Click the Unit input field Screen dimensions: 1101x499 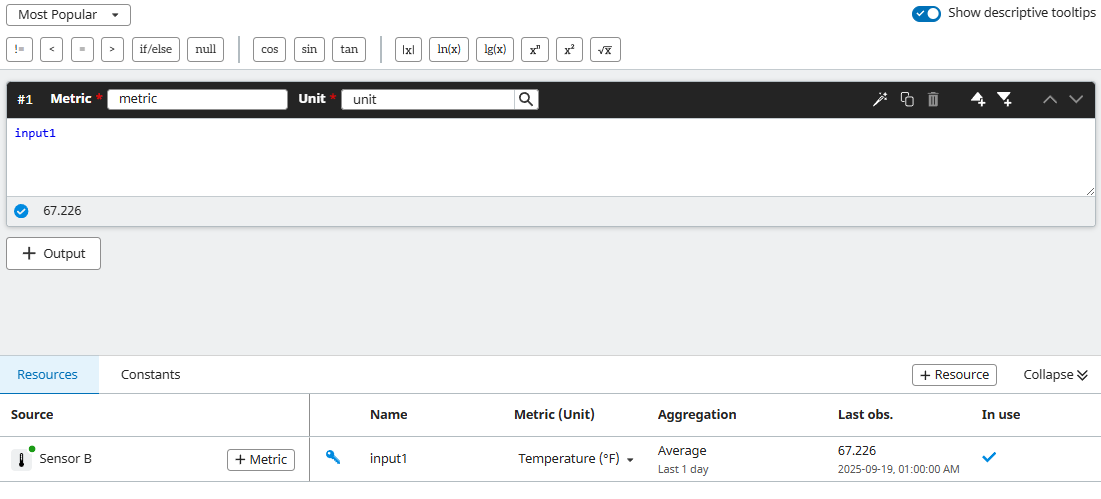tap(428, 99)
